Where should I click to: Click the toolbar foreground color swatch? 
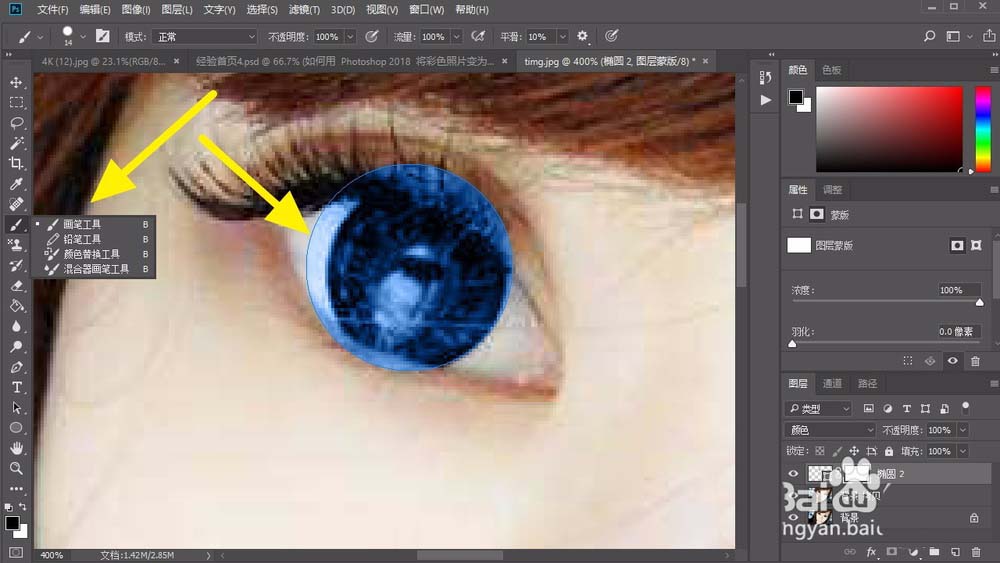[x=11, y=523]
